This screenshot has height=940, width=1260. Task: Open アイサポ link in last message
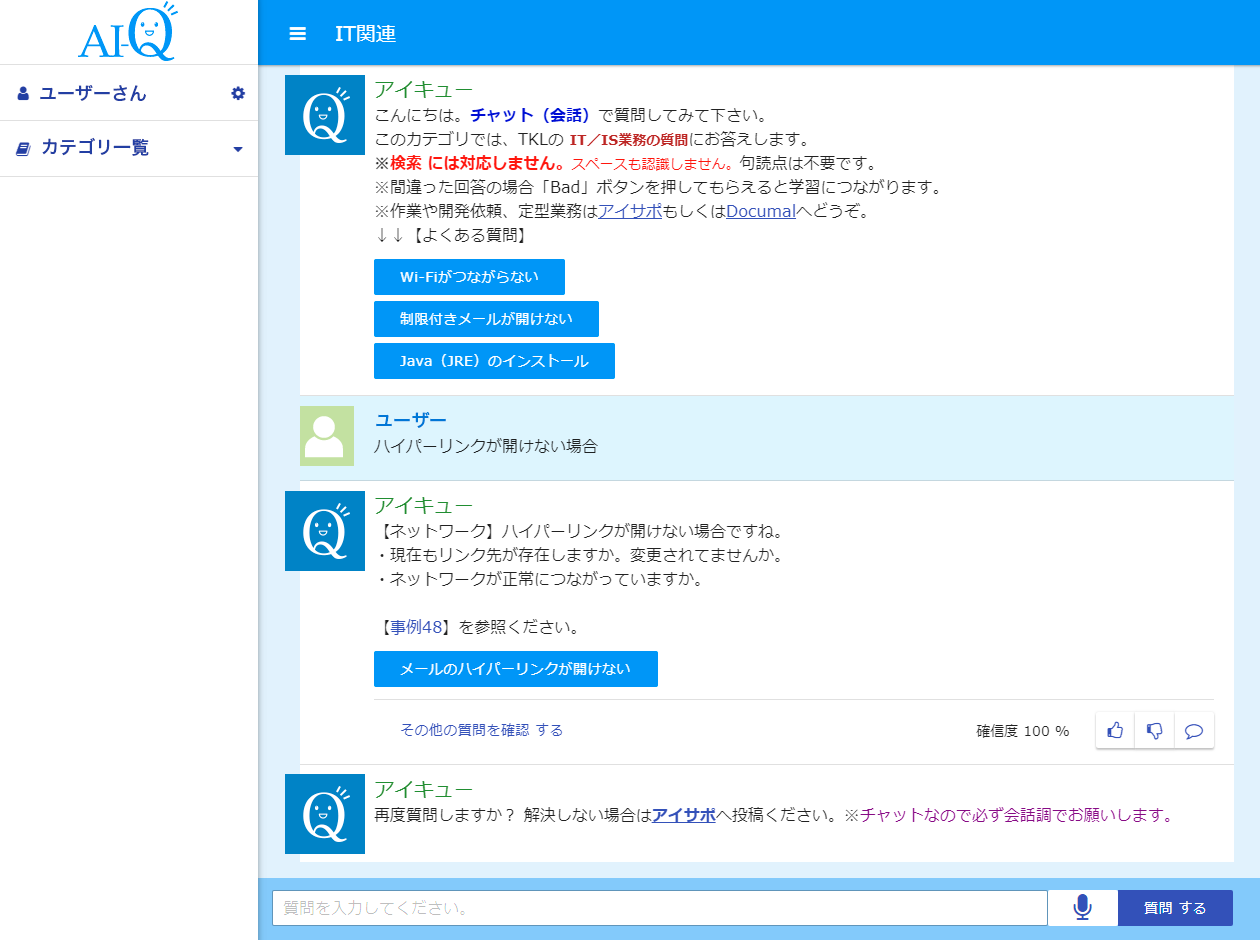coord(684,815)
